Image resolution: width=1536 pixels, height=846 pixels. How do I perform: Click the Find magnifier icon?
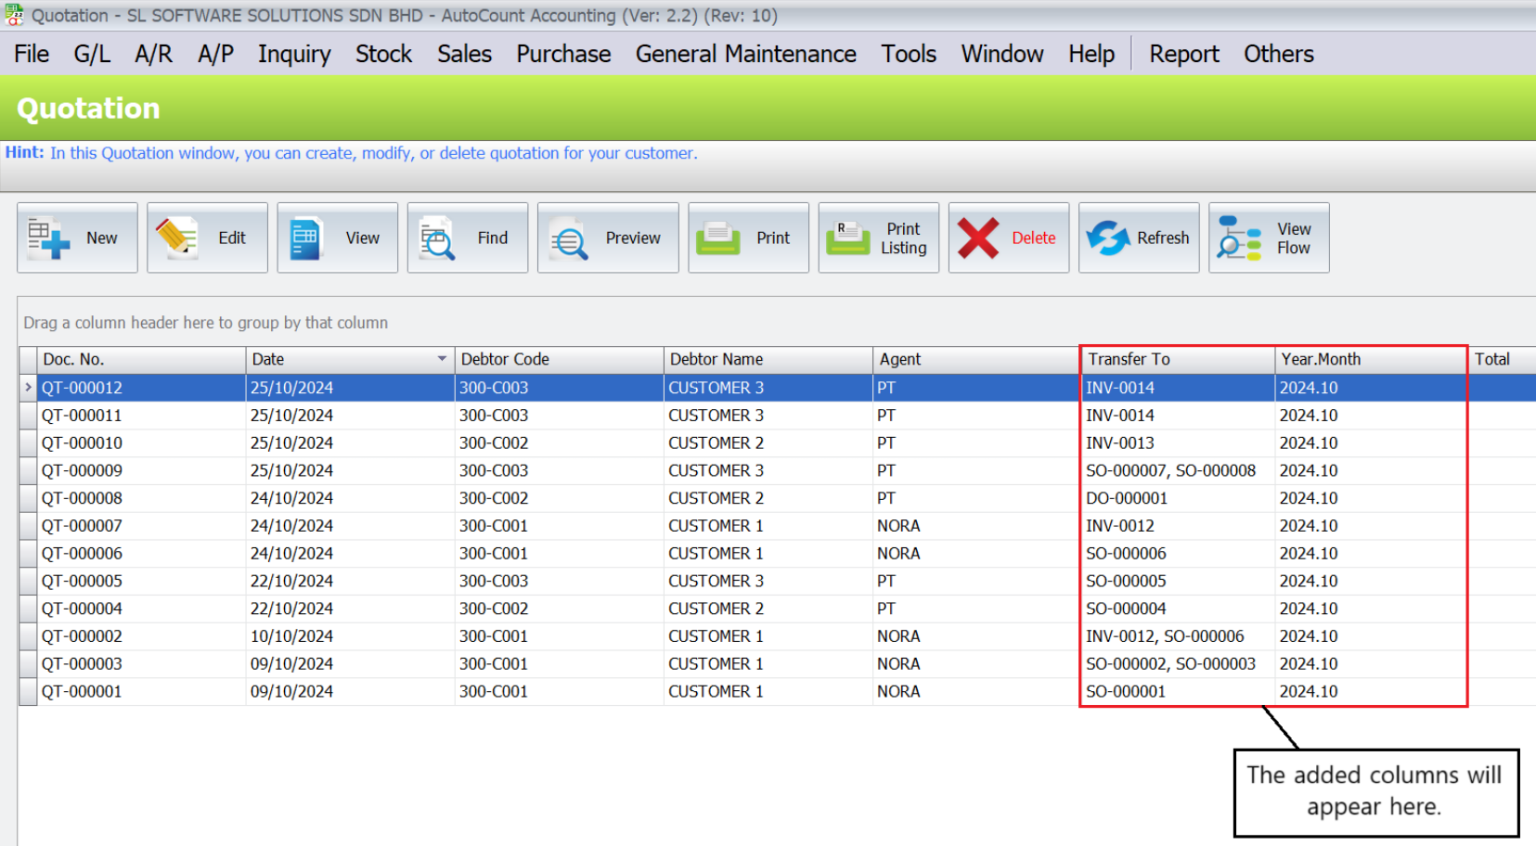coord(437,238)
